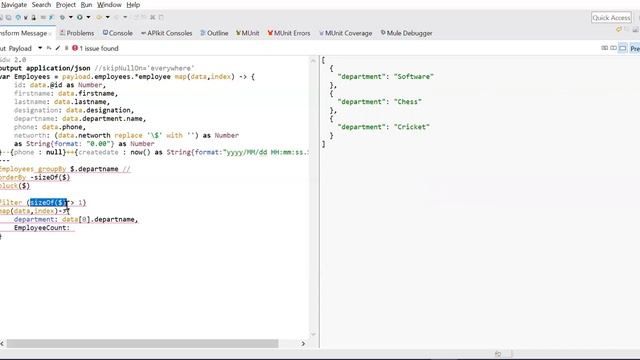Screen dimensions: 640x360
Task: Select the script-only single pane layout icon
Action: point(622,48)
